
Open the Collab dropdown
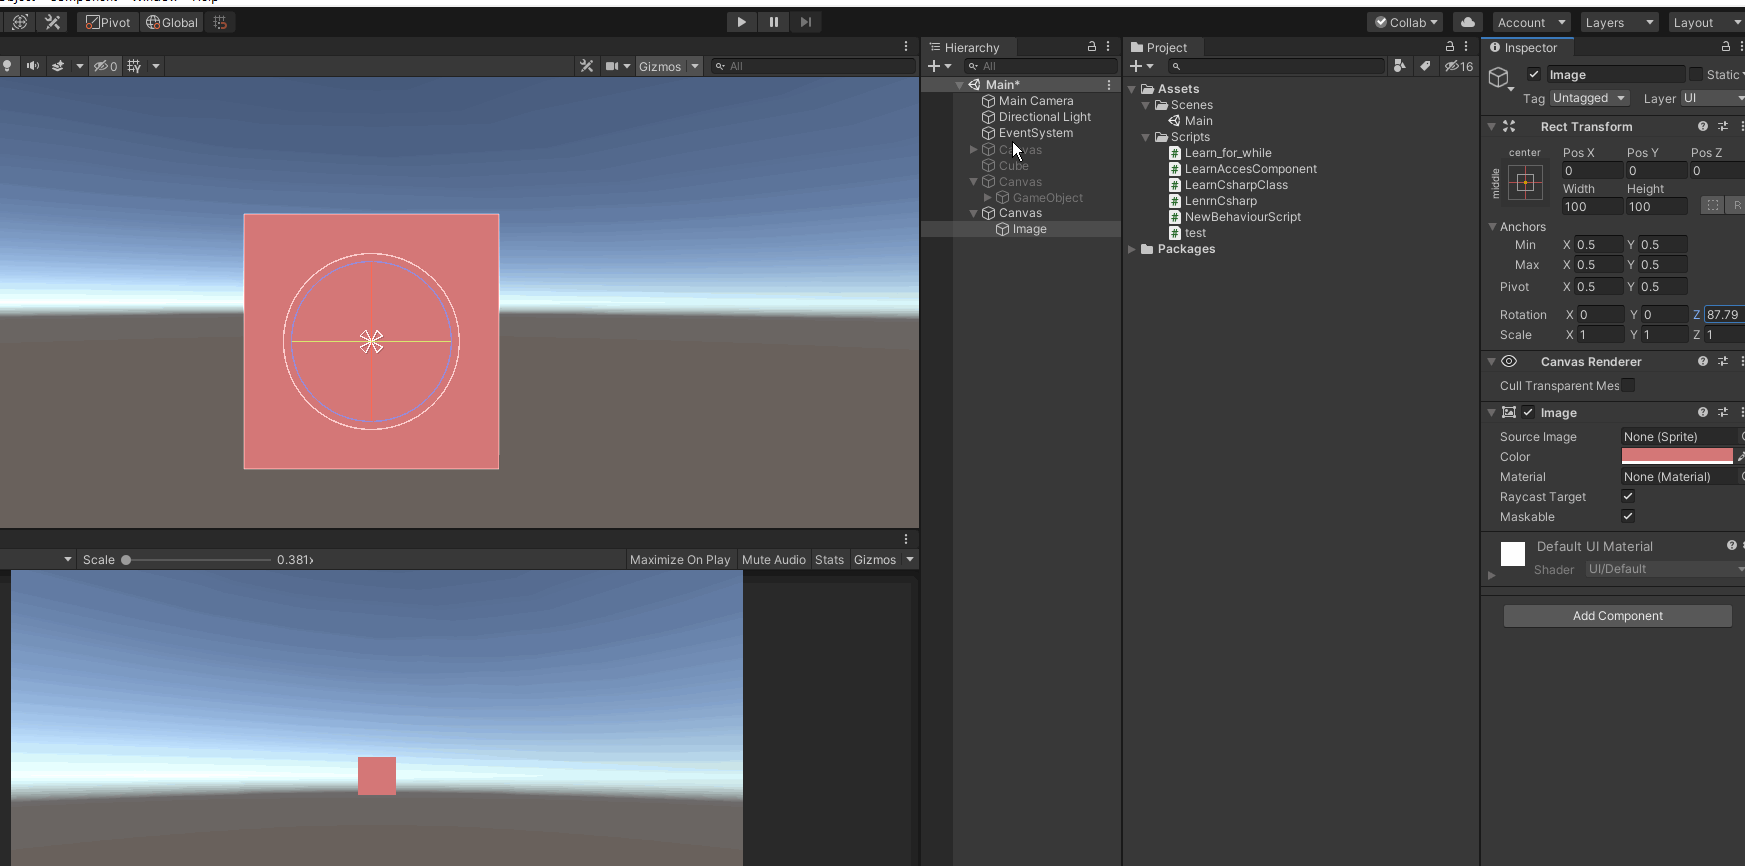click(1406, 22)
